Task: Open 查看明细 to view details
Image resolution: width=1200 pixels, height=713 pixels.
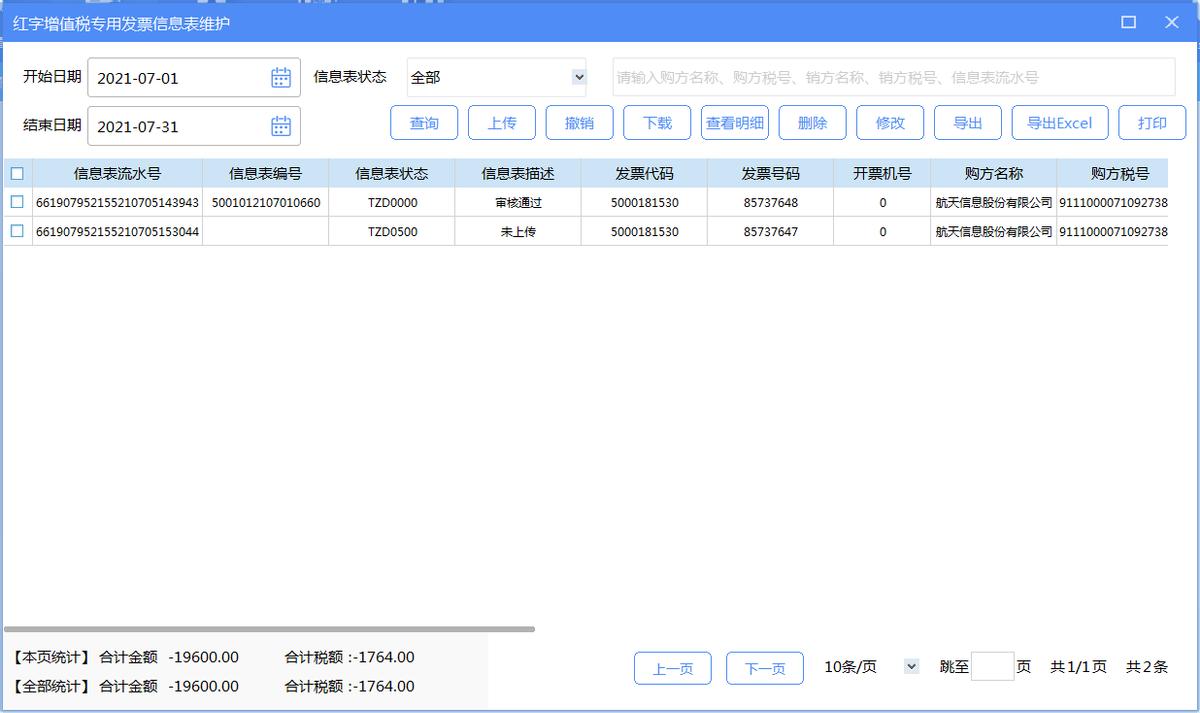Action: [736, 123]
